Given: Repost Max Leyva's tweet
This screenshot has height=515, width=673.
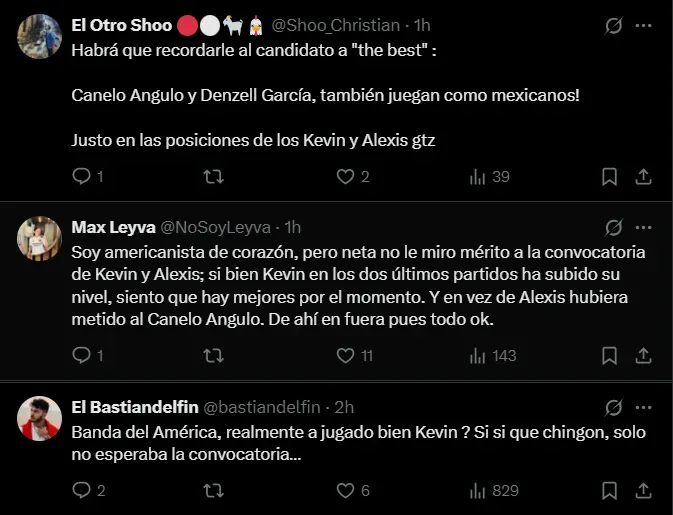Looking at the screenshot, I should tap(213, 355).
